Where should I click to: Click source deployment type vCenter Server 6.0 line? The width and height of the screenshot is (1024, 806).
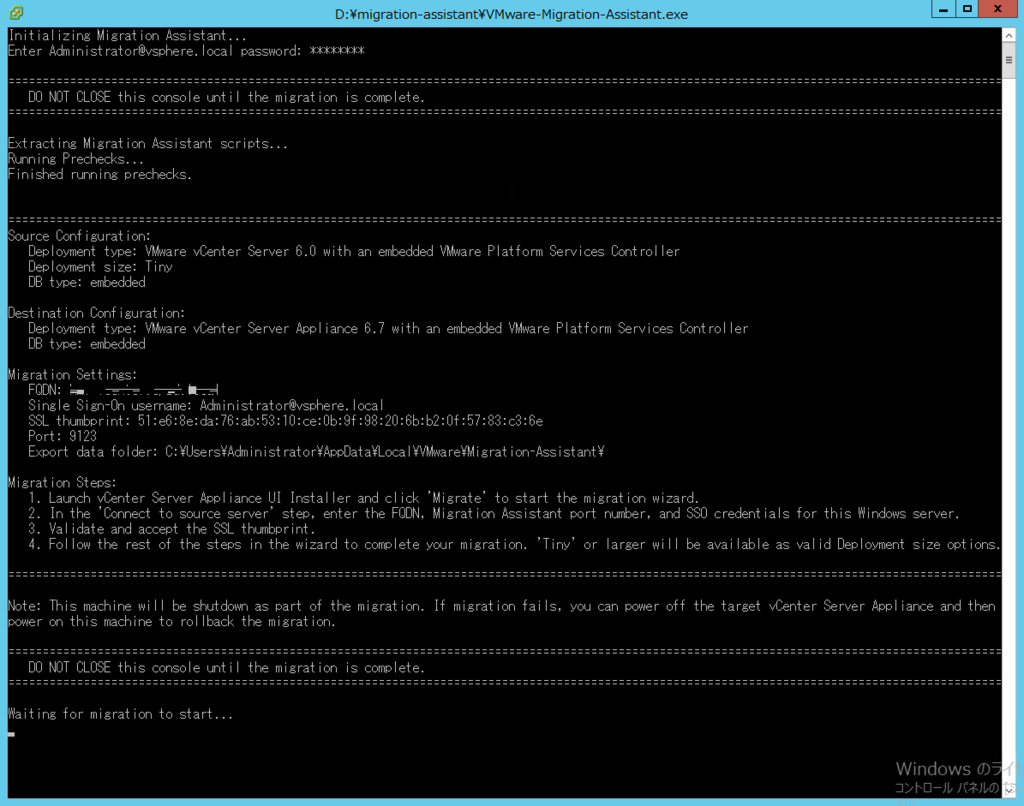(x=353, y=251)
